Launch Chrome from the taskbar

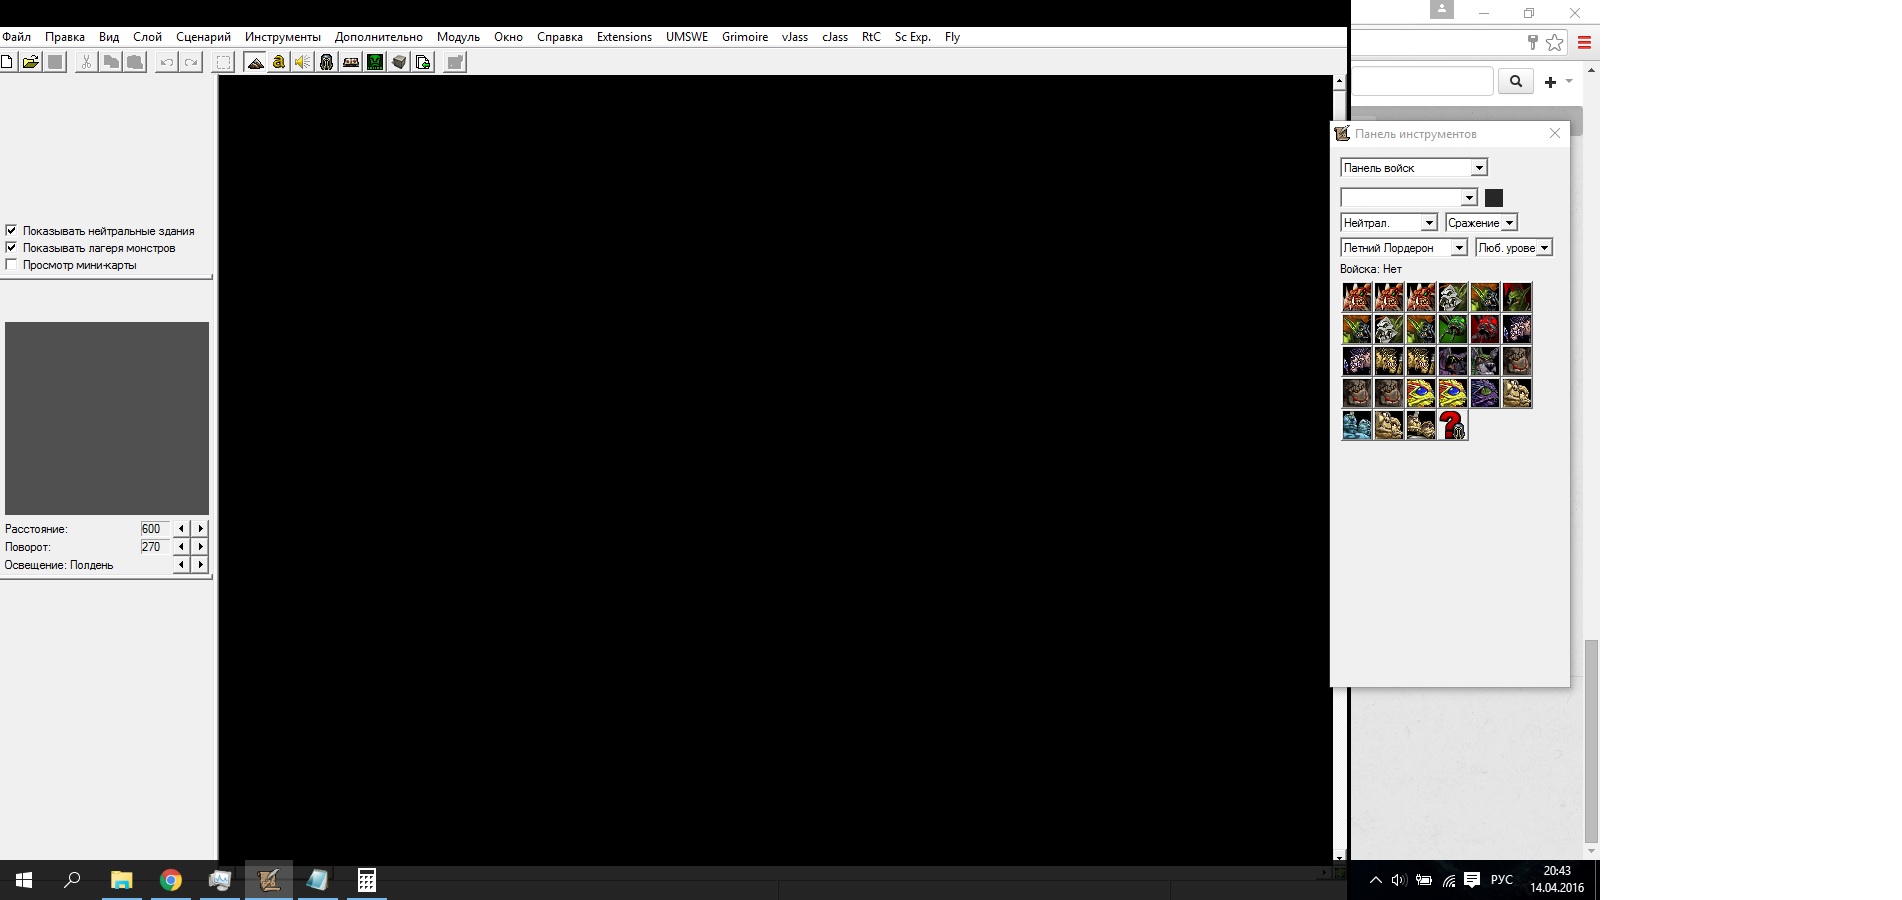pos(171,880)
